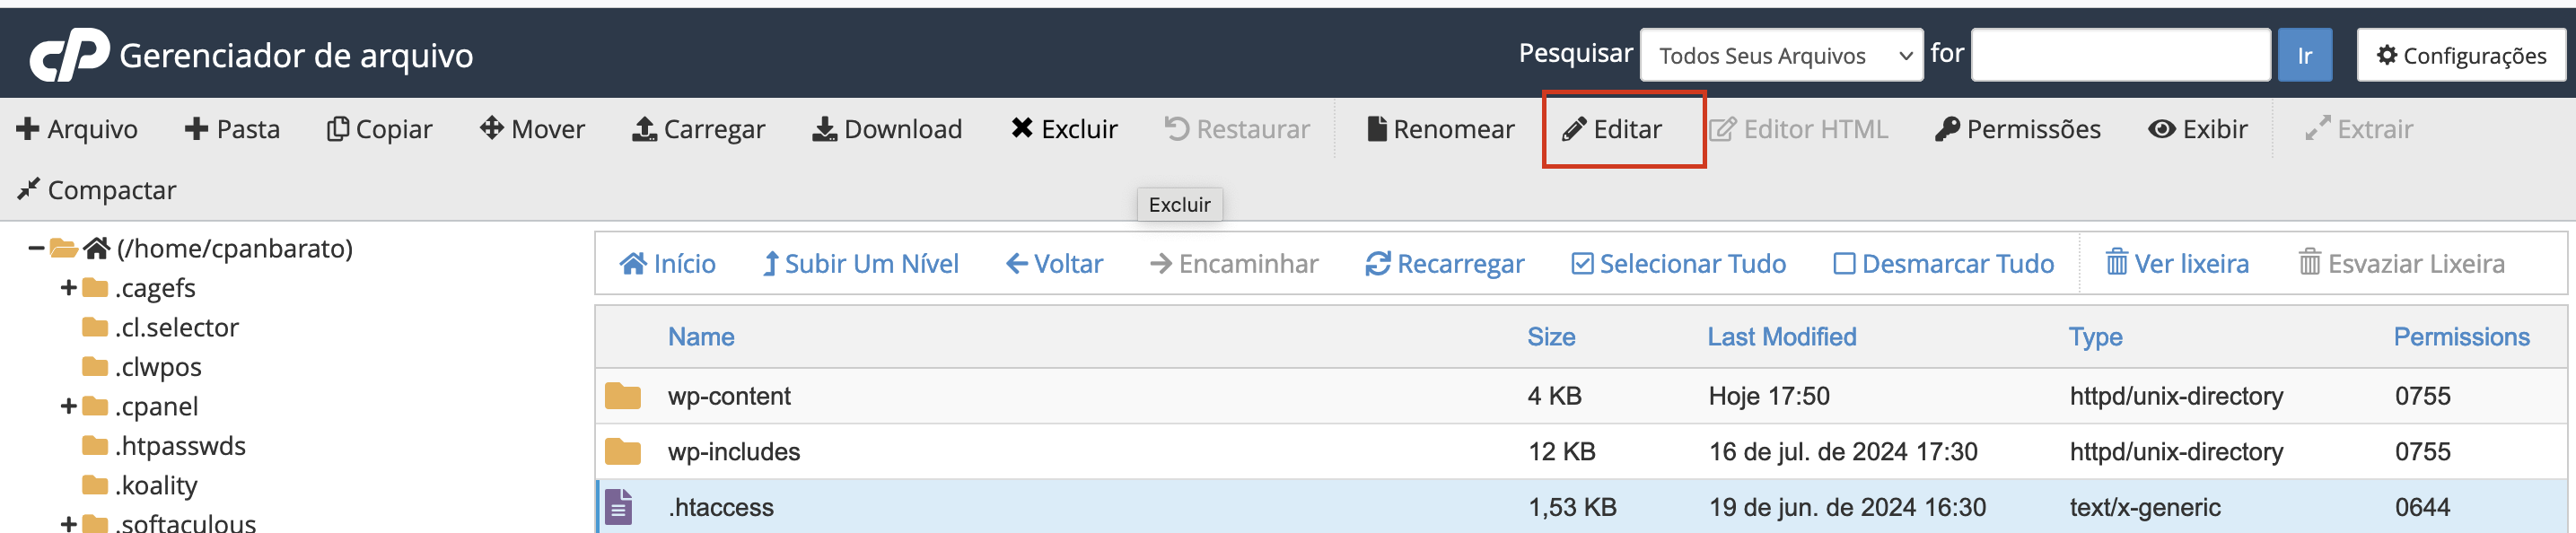Viewport: 2576px width, 533px height.
Task: Sort files by Name column header
Action: click(x=701, y=337)
